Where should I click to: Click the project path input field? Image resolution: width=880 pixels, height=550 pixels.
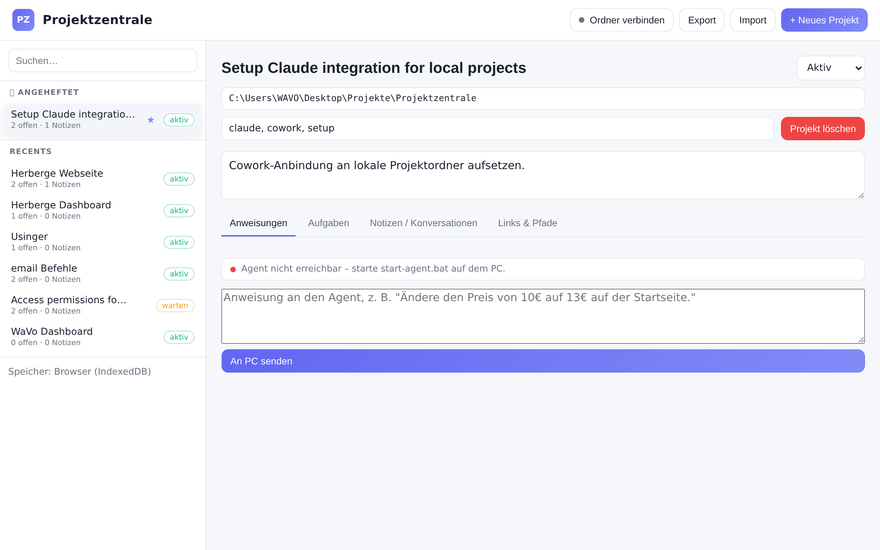click(543, 98)
